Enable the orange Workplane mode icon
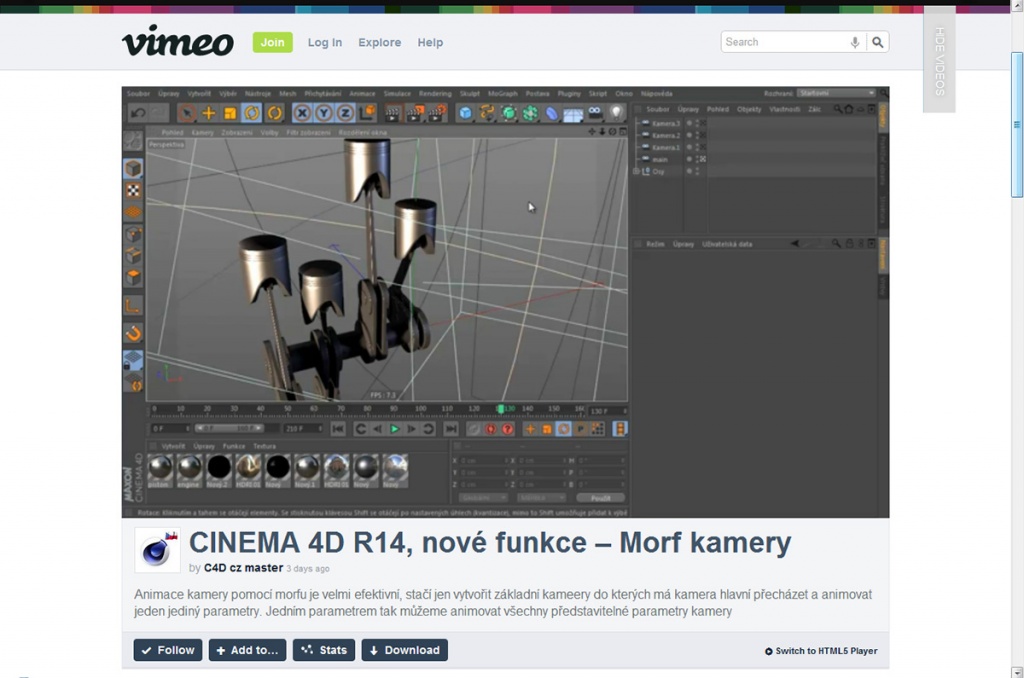The width and height of the screenshot is (1024, 678). tap(133, 212)
